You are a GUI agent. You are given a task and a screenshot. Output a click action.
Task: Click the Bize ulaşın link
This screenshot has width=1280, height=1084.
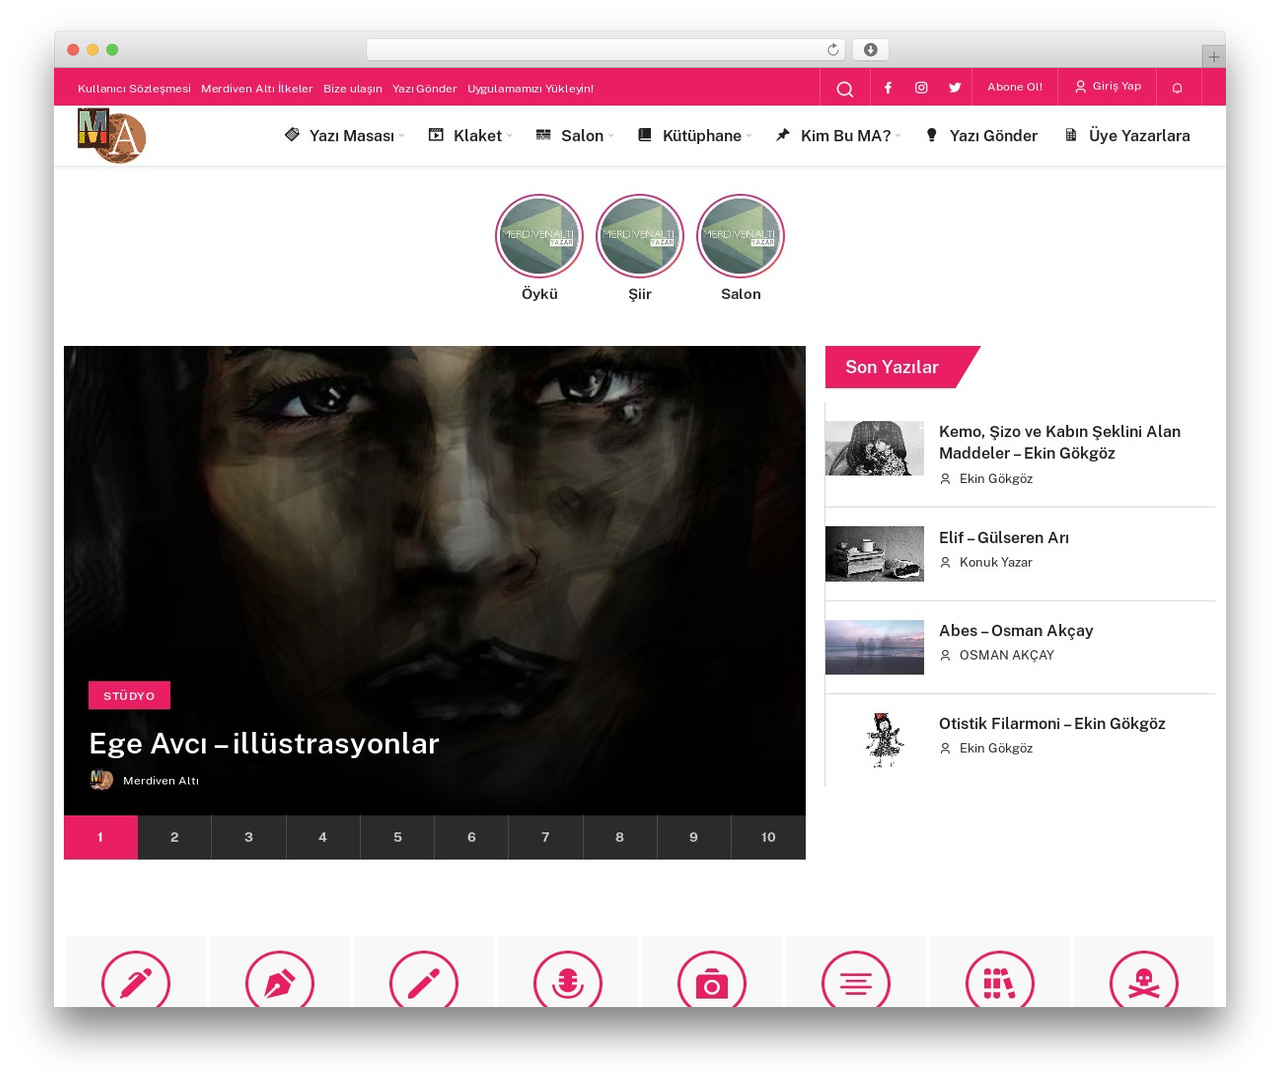(x=353, y=89)
